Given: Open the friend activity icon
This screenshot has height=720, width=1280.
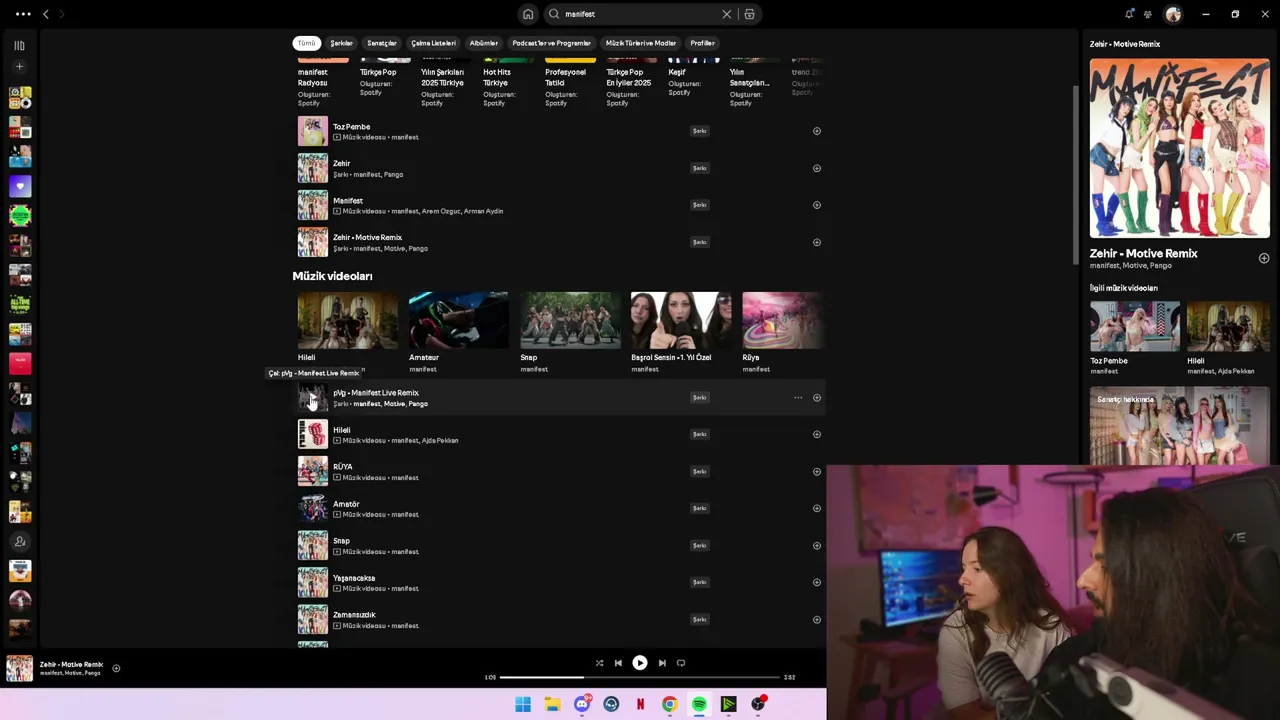Looking at the screenshot, I should click(1148, 14).
